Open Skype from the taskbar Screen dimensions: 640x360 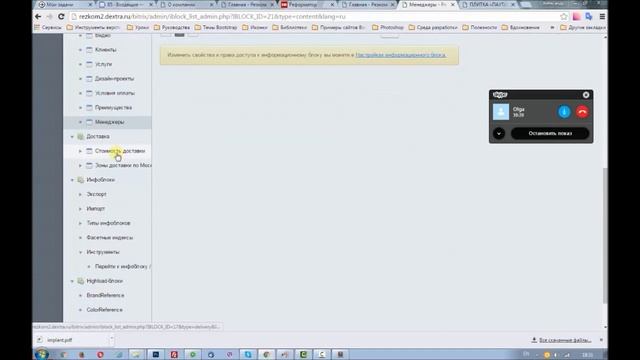tap(248, 354)
